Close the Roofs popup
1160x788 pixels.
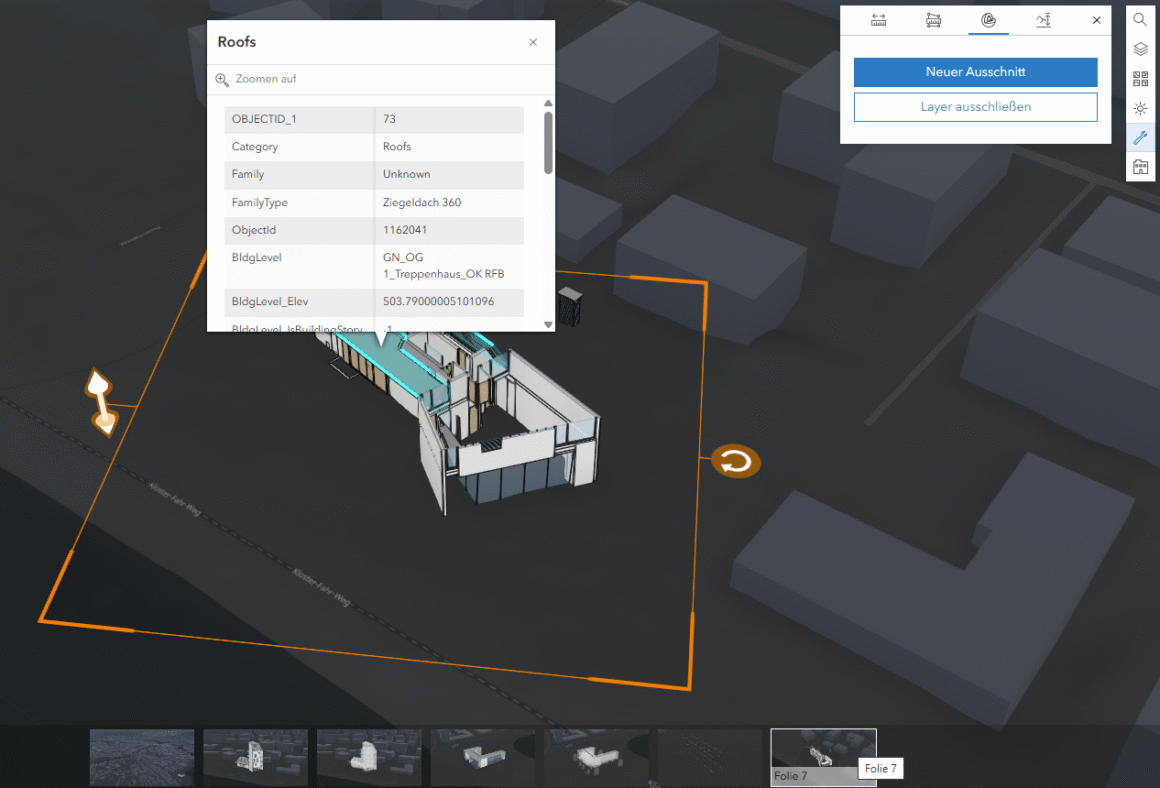tap(533, 42)
